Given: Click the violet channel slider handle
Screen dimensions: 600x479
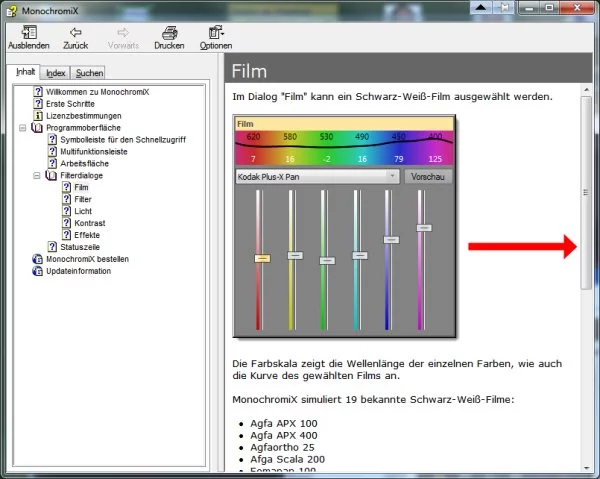Looking at the screenshot, I should click(424, 228).
